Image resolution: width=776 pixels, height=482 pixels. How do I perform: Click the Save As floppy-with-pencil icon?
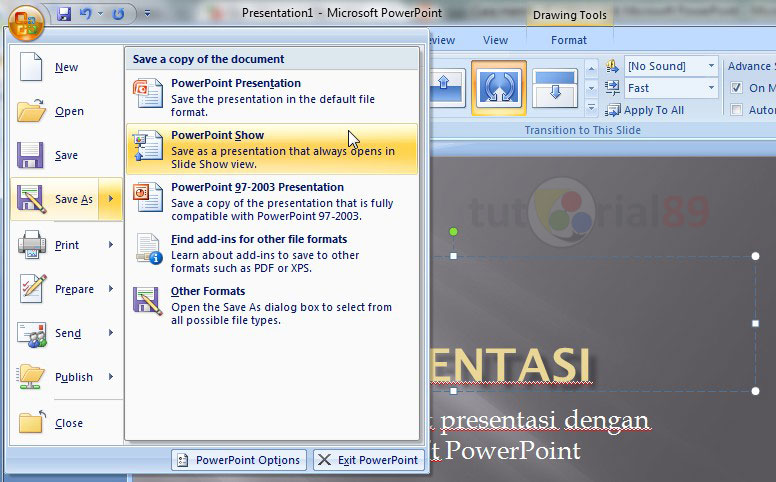(x=31, y=199)
